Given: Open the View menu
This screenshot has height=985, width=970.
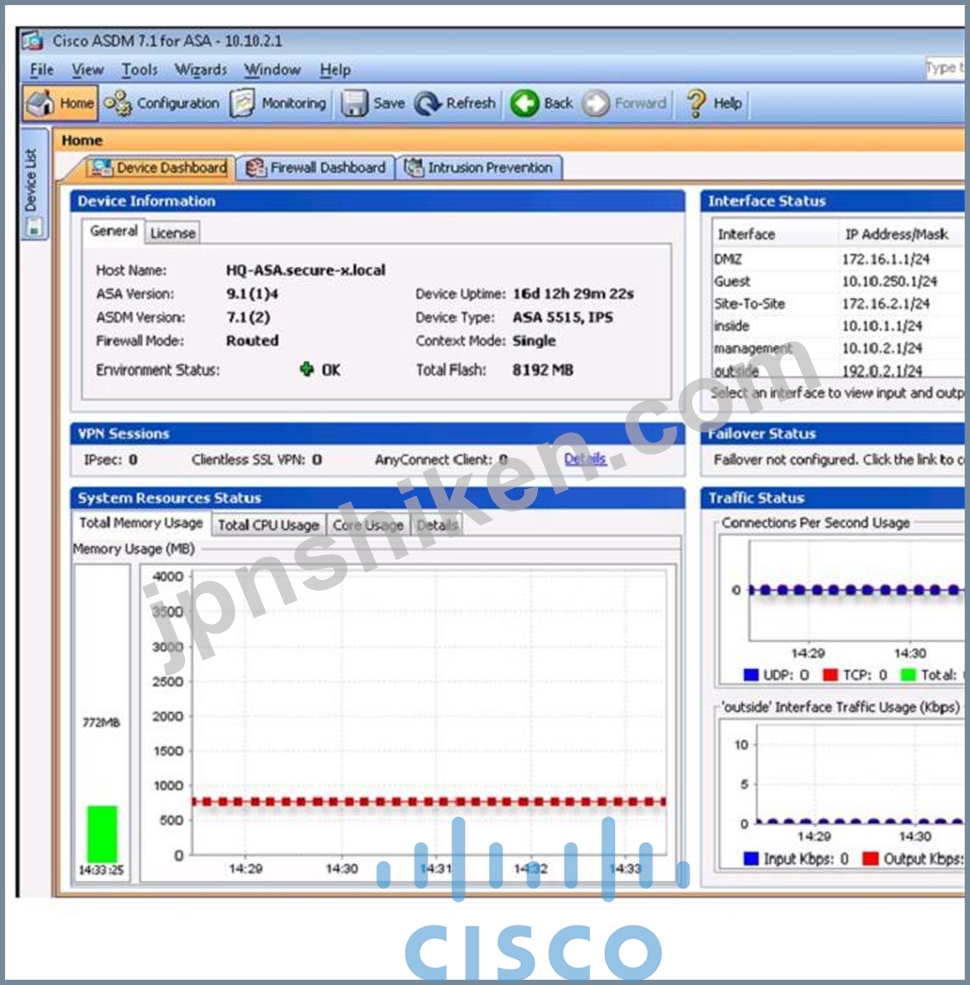Looking at the screenshot, I should [x=87, y=70].
